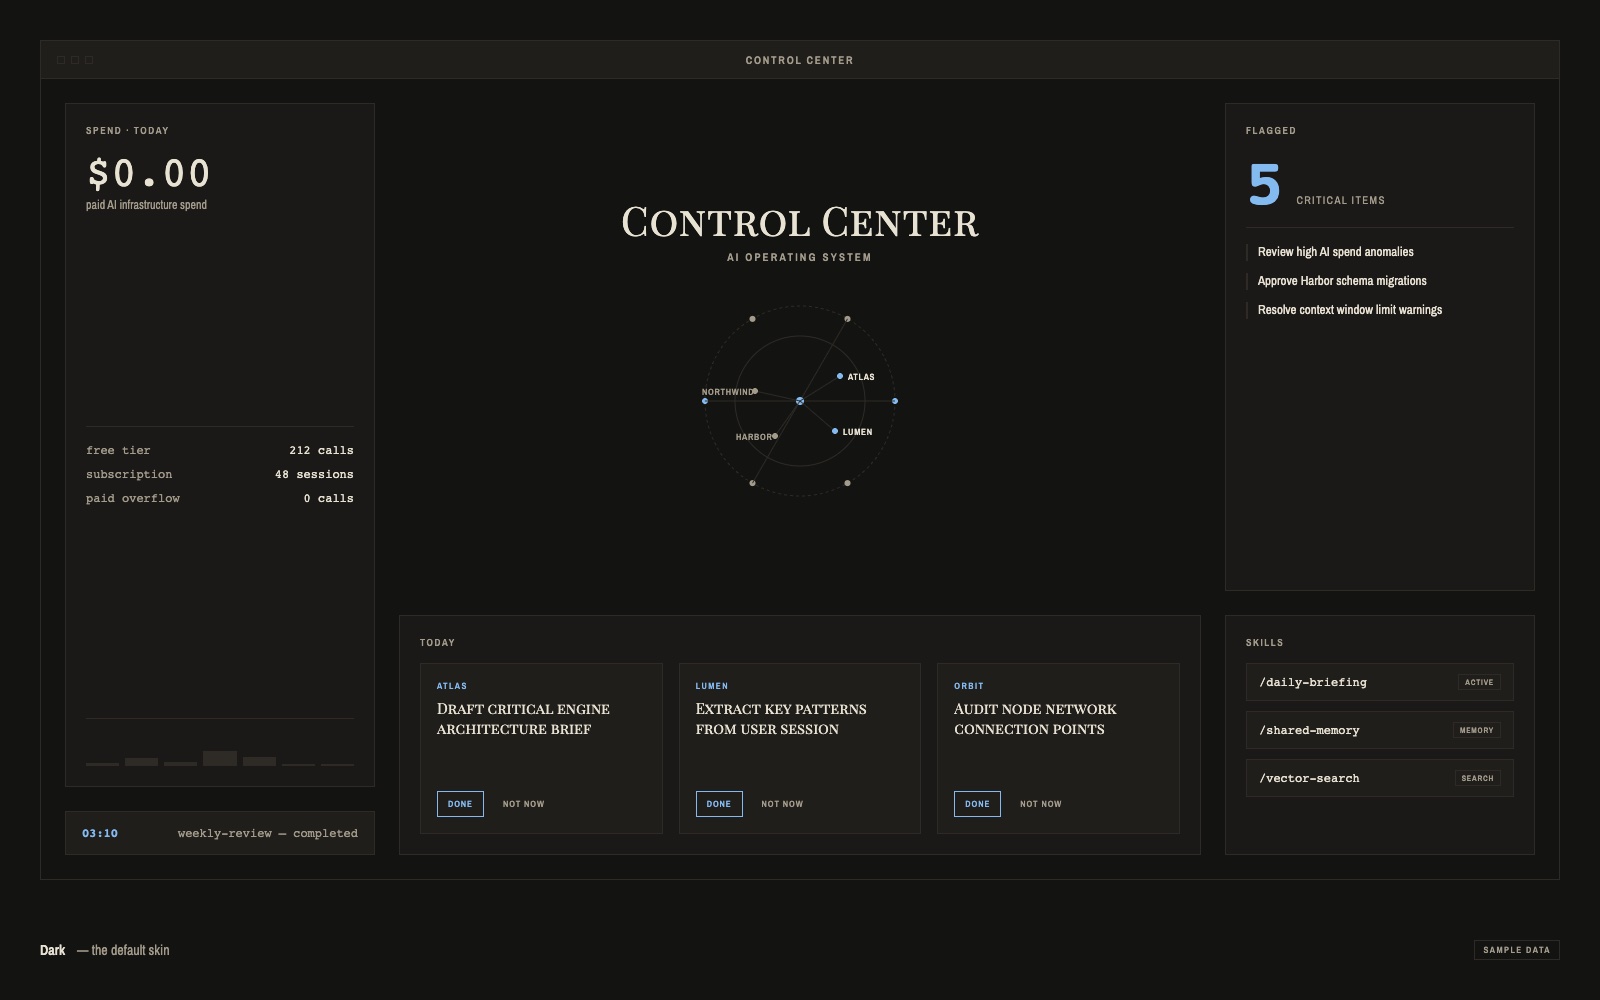This screenshot has height=1000, width=1600.
Task: Click the 'Dark' skin name label
Action: (x=53, y=950)
